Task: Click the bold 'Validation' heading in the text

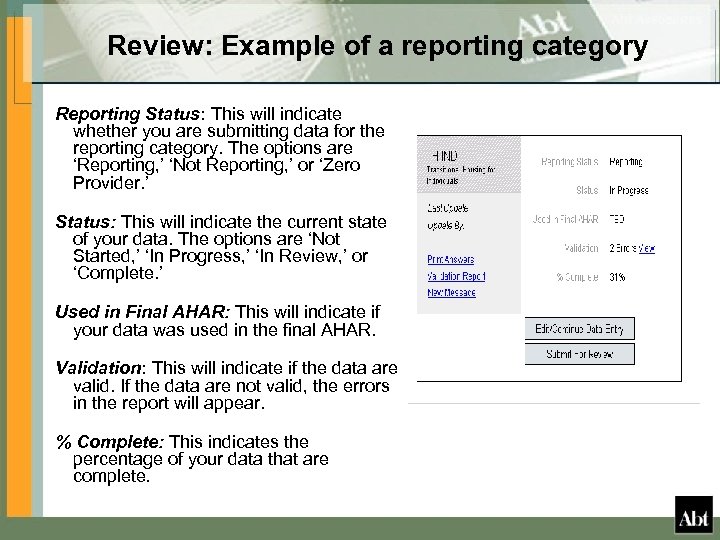Action: (99, 368)
